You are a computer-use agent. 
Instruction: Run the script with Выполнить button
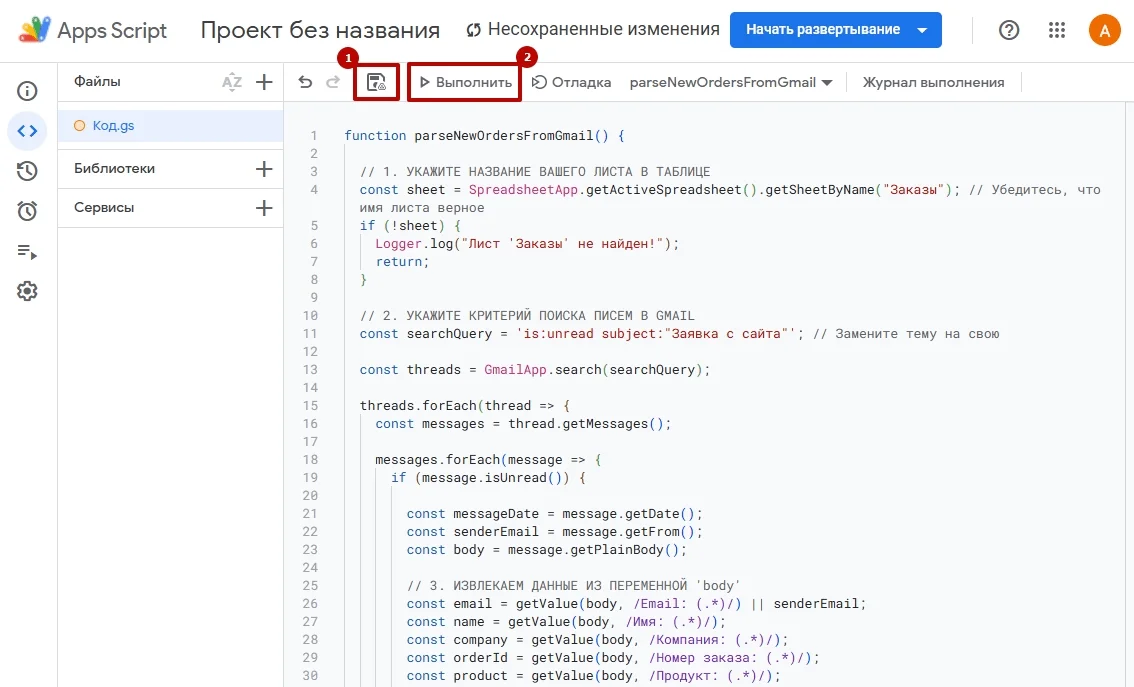point(465,82)
